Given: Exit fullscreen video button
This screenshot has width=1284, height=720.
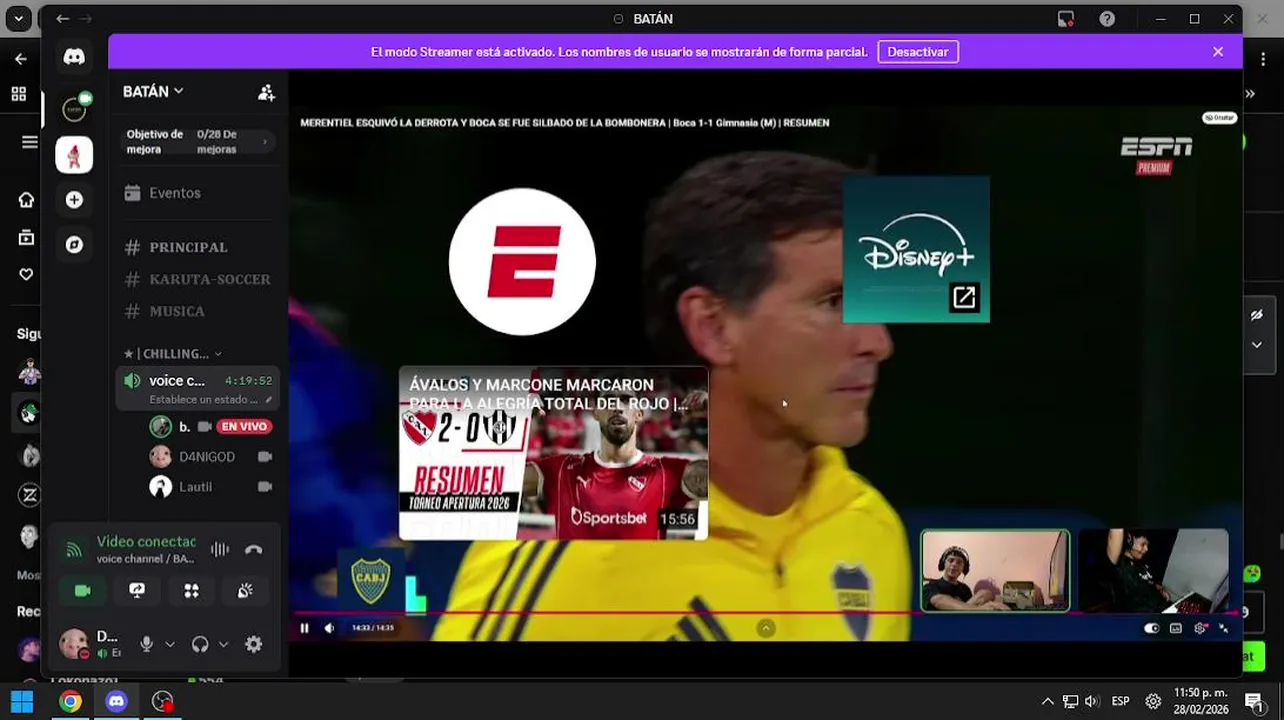Looking at the screenshot, I should coord(1223,628).
